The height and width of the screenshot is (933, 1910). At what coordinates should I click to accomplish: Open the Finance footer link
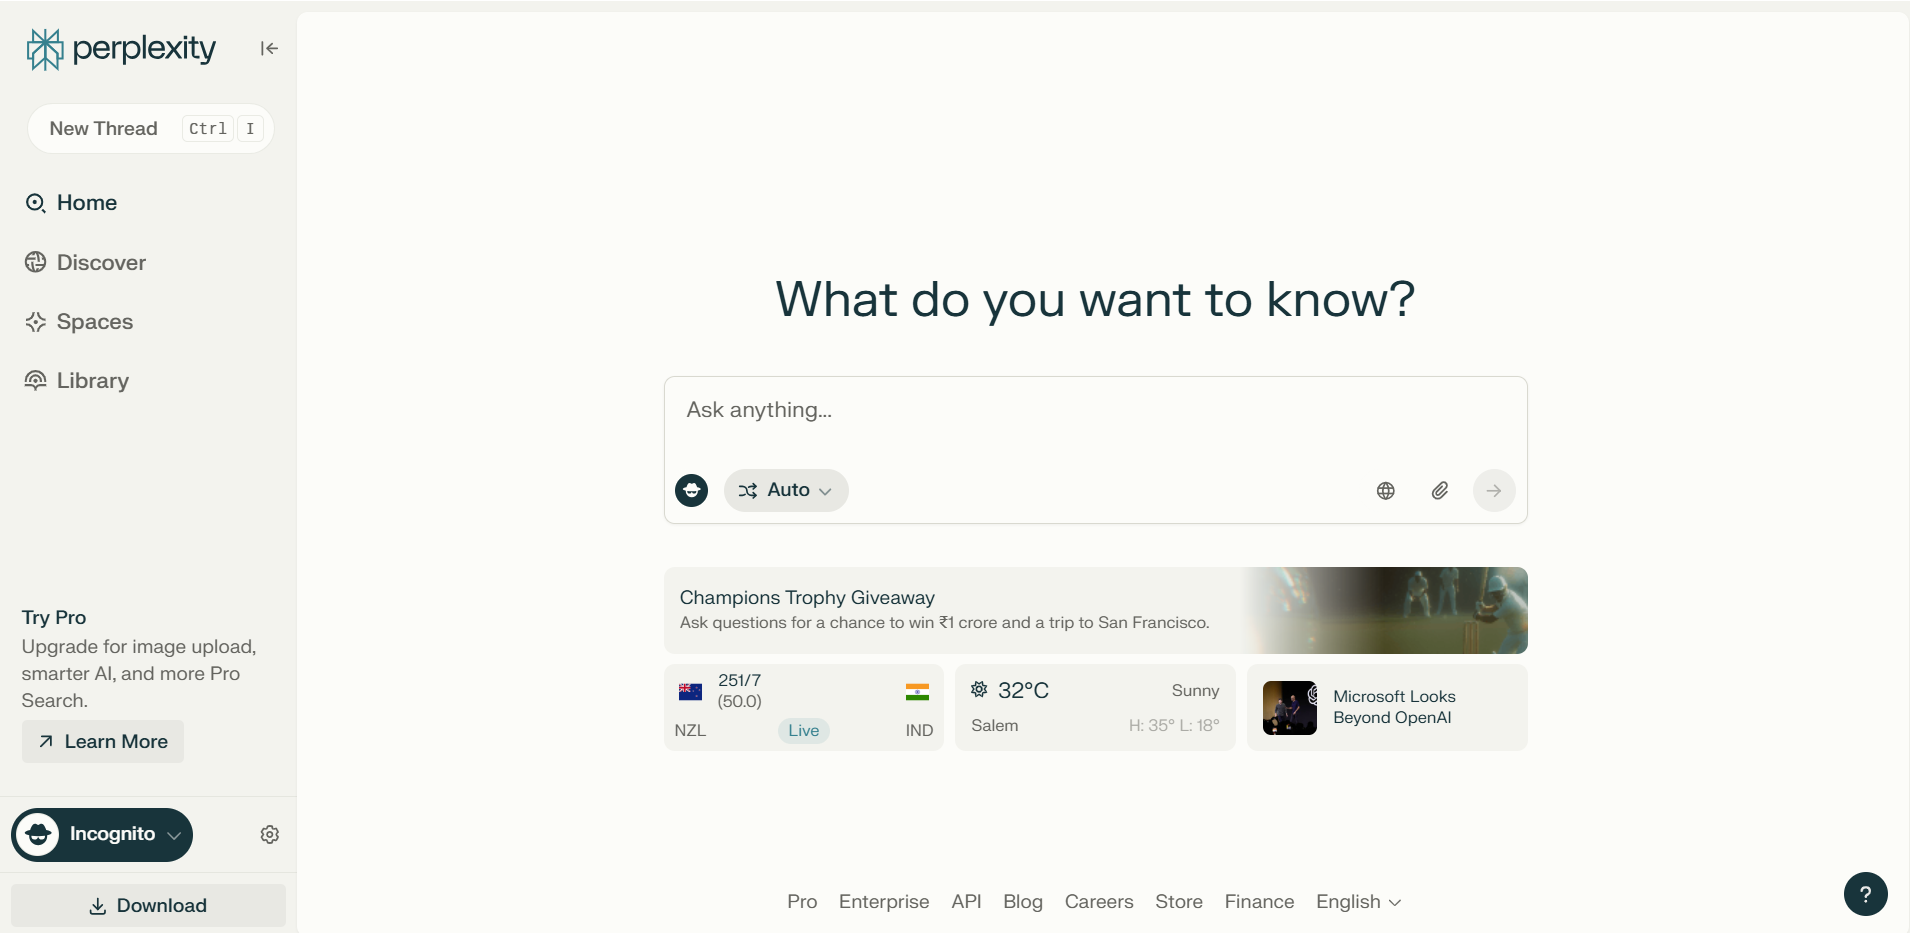tap(1259, 902)
